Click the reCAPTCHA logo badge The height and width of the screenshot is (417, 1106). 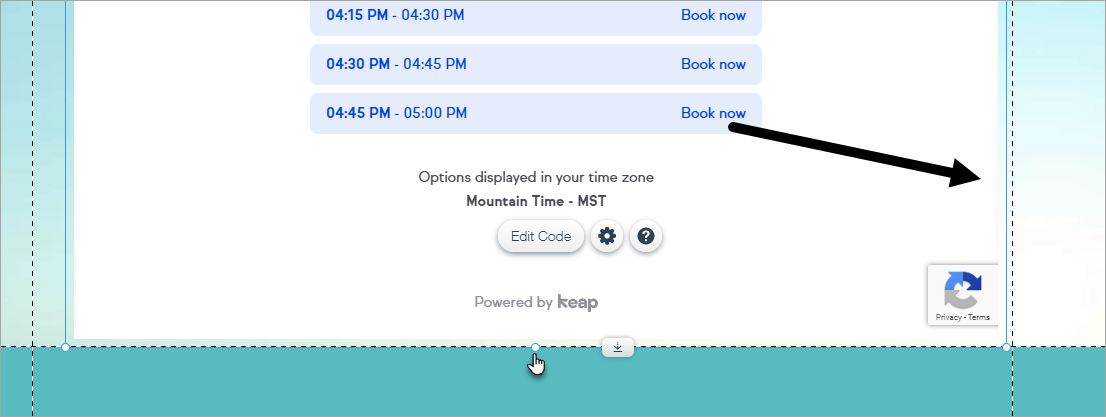(963, 290)
